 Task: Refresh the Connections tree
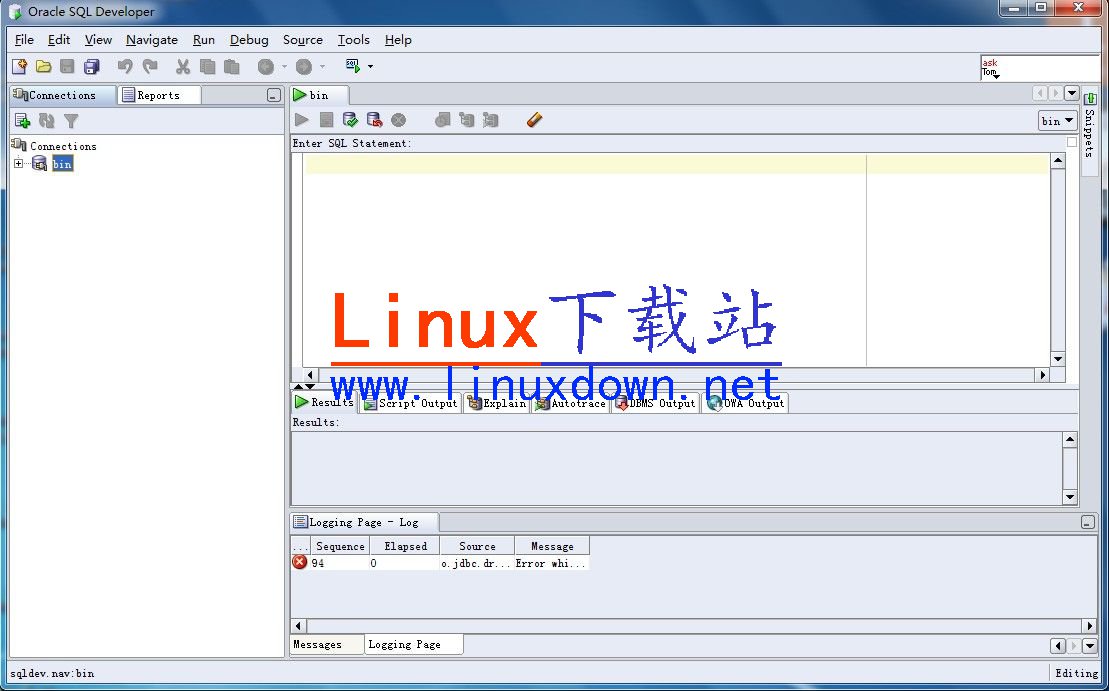(x=47, y=121)
